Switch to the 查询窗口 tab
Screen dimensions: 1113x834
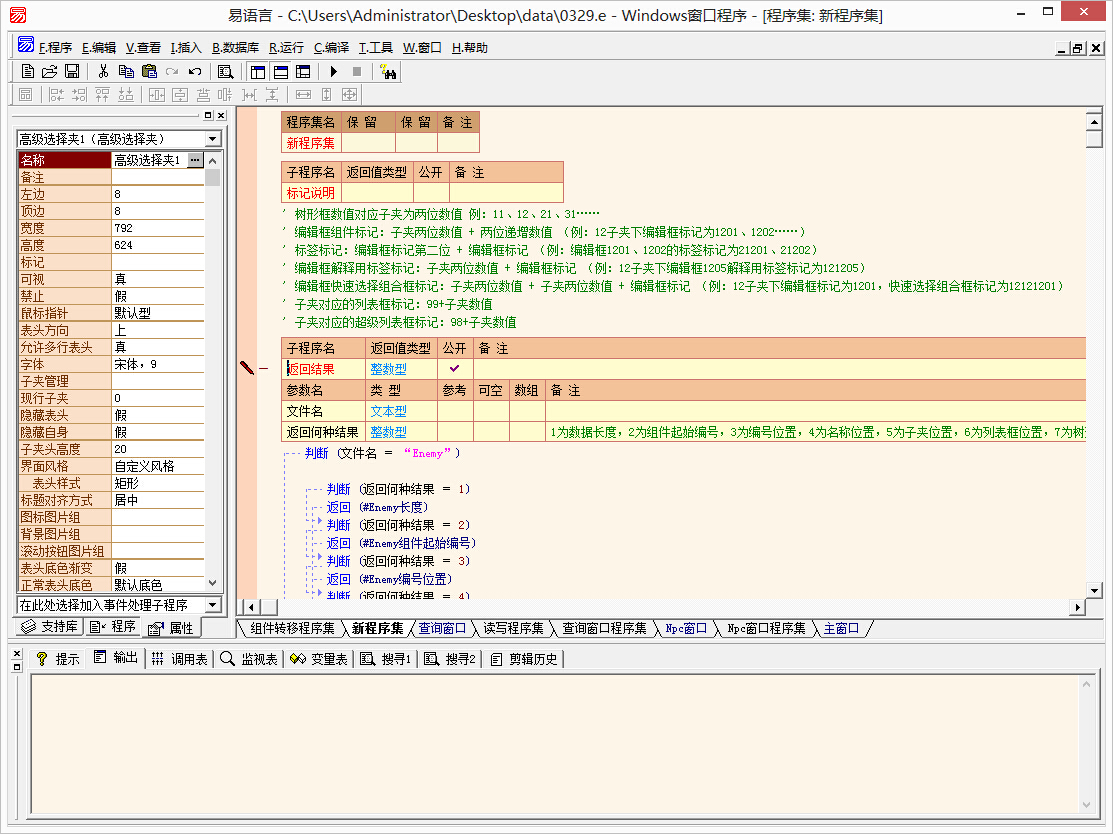pyautogui.click(x=442, y=628)
